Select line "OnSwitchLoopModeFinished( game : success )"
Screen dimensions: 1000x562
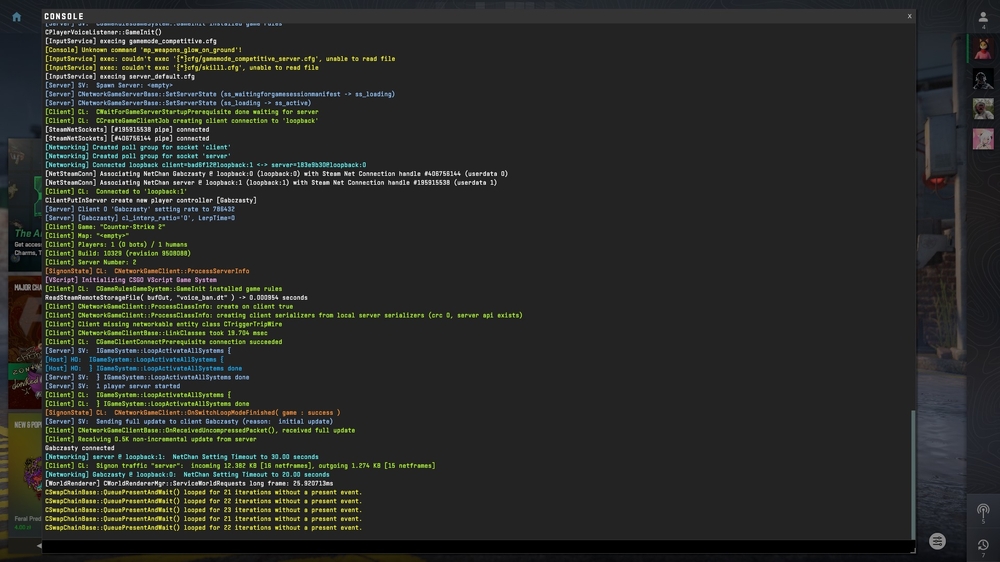(193, 413)
